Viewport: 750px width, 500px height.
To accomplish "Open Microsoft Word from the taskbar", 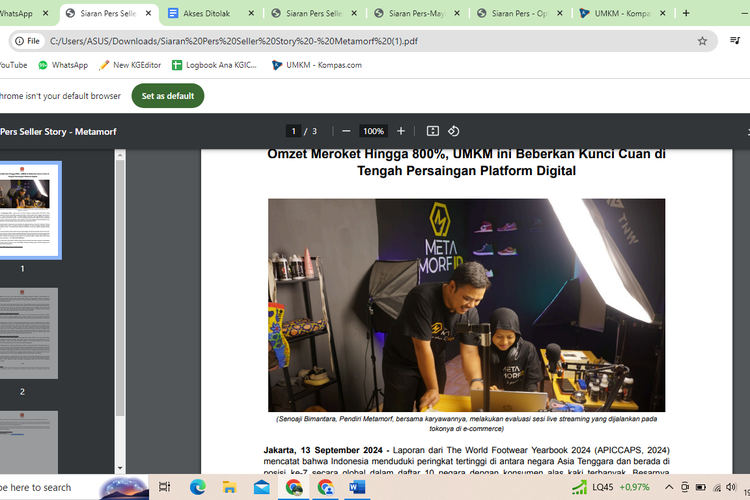I will [357, 487].
